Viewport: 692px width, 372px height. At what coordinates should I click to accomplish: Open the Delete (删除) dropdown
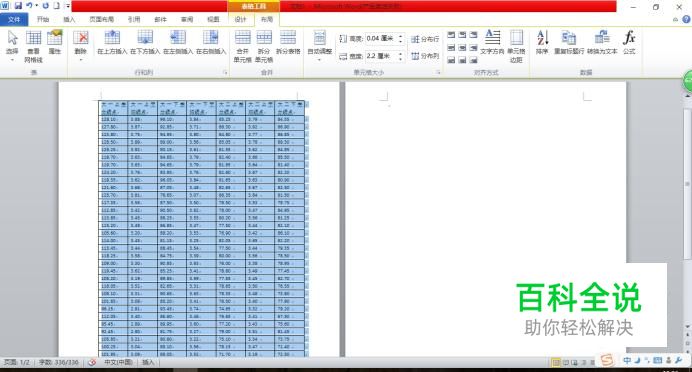(81, 45)
